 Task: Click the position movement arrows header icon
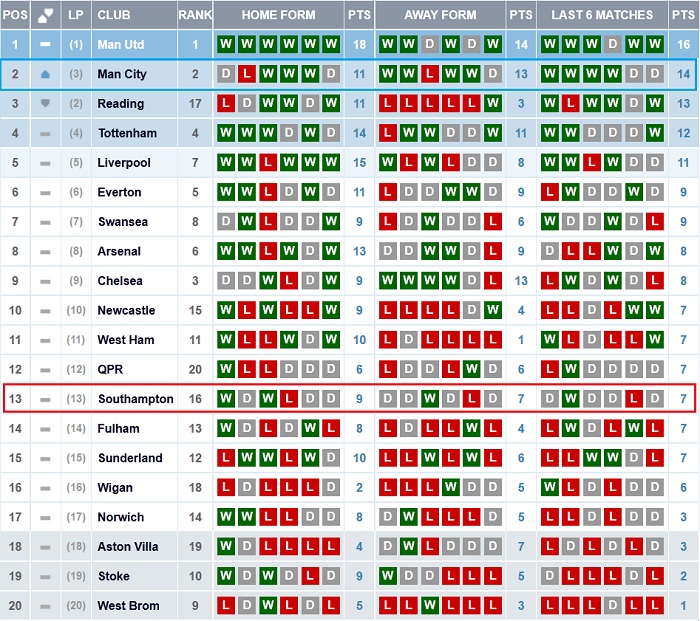[45, 15]
